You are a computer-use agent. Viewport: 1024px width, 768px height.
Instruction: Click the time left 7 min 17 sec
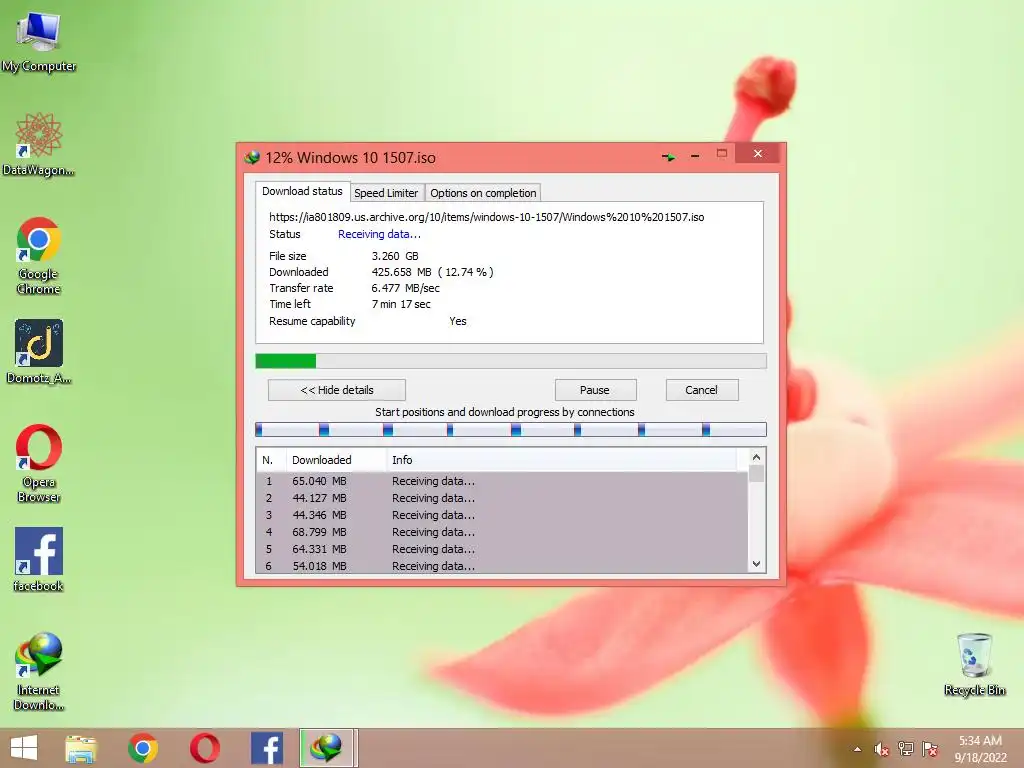[x=401, y=304]
